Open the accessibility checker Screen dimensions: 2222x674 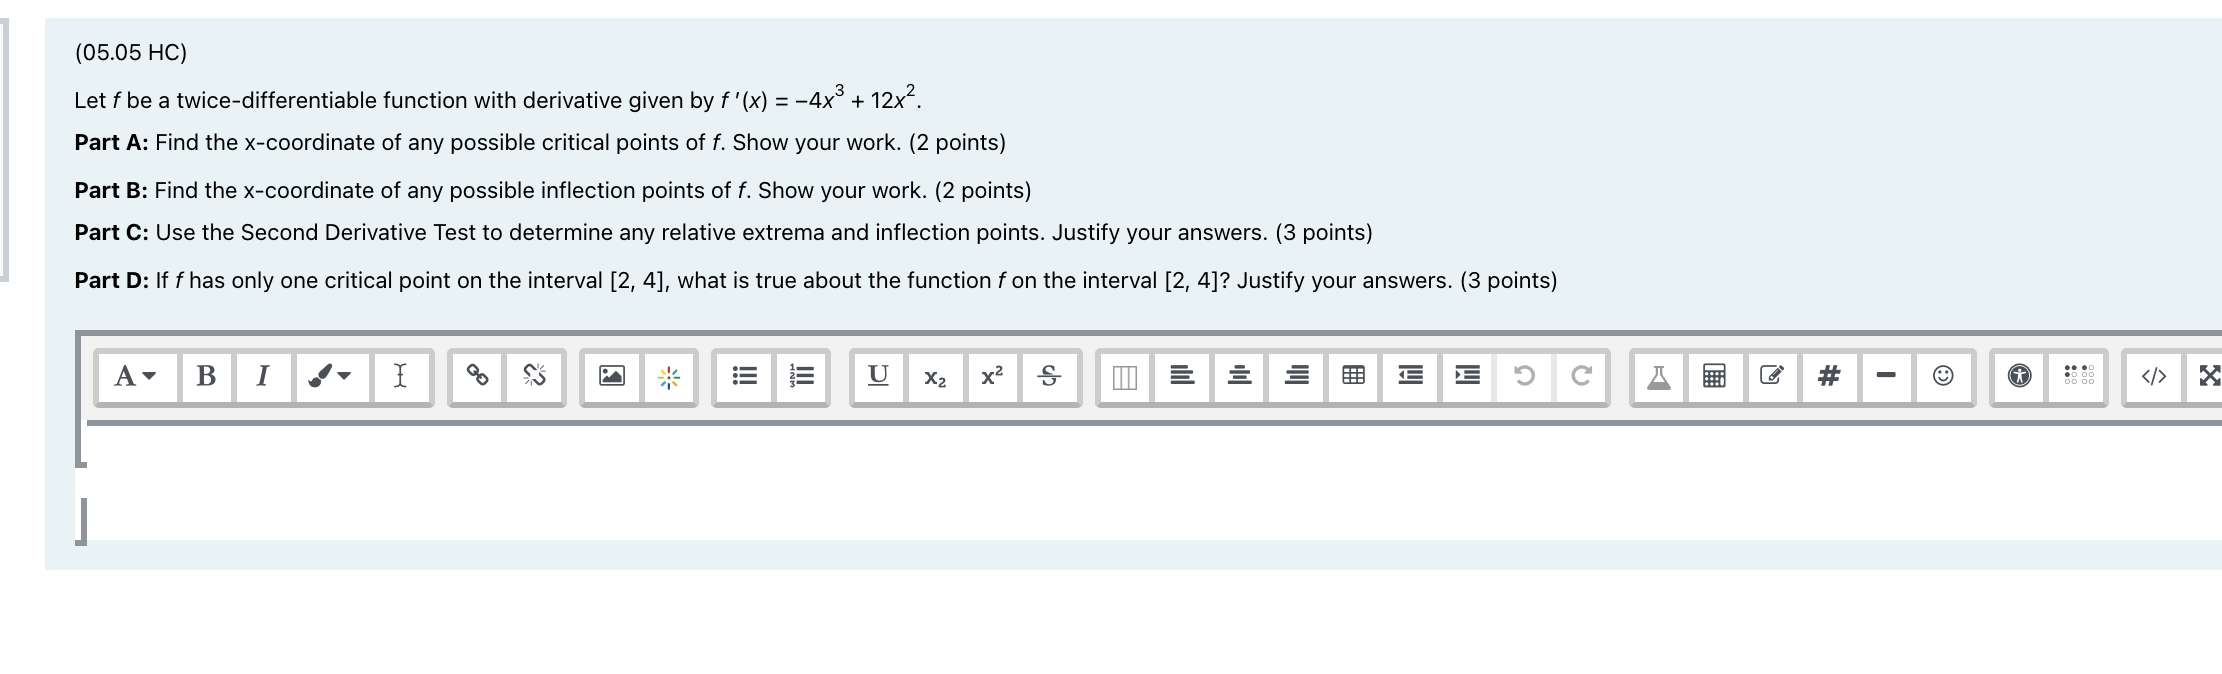click(x=2017, y=377)
